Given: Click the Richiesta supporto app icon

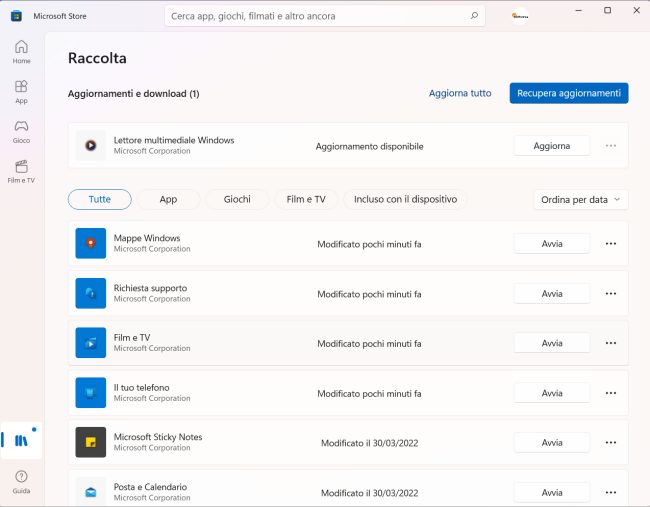Looking at the screenshot, I should [91, 293].
